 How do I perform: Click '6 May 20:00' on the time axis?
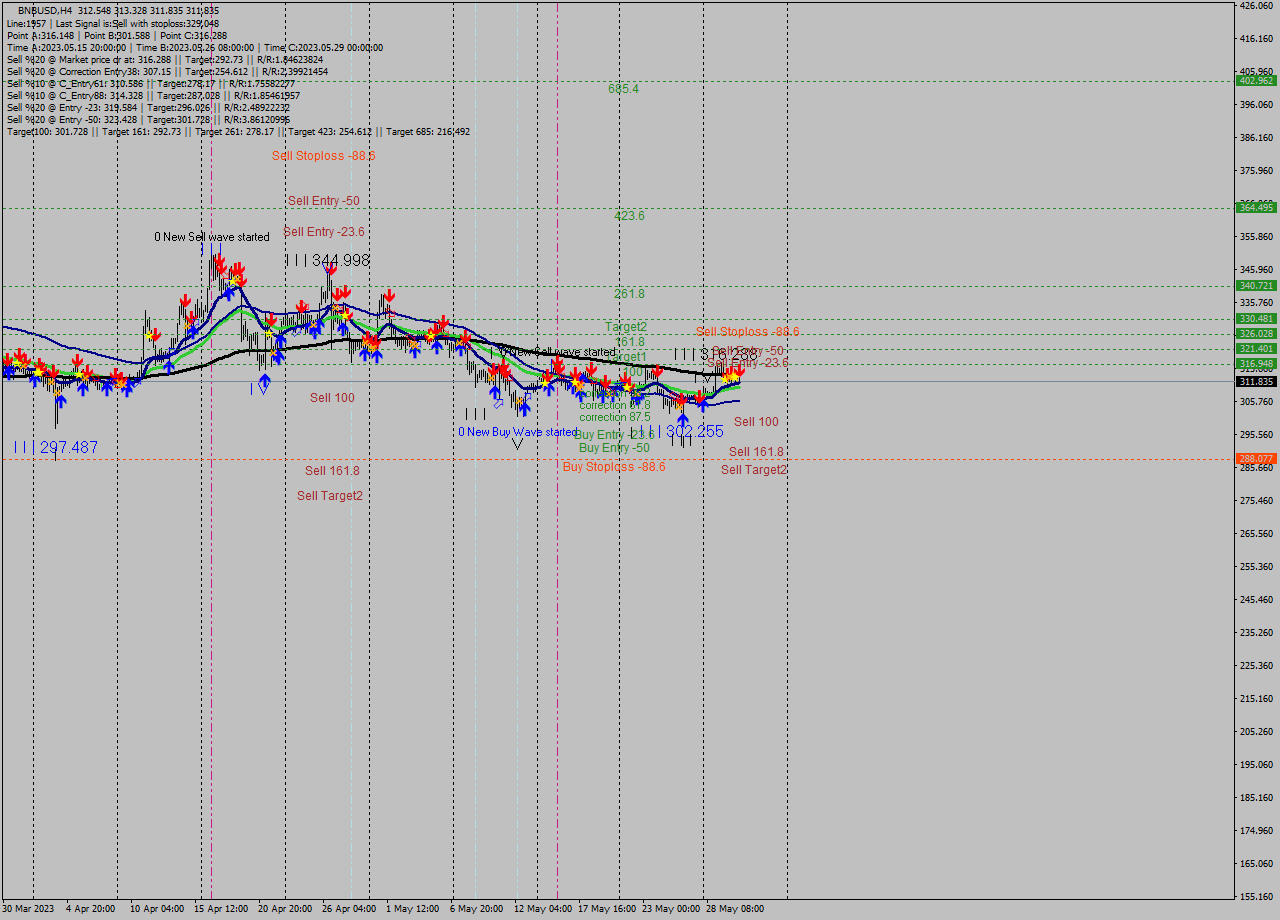coord(477,909)
